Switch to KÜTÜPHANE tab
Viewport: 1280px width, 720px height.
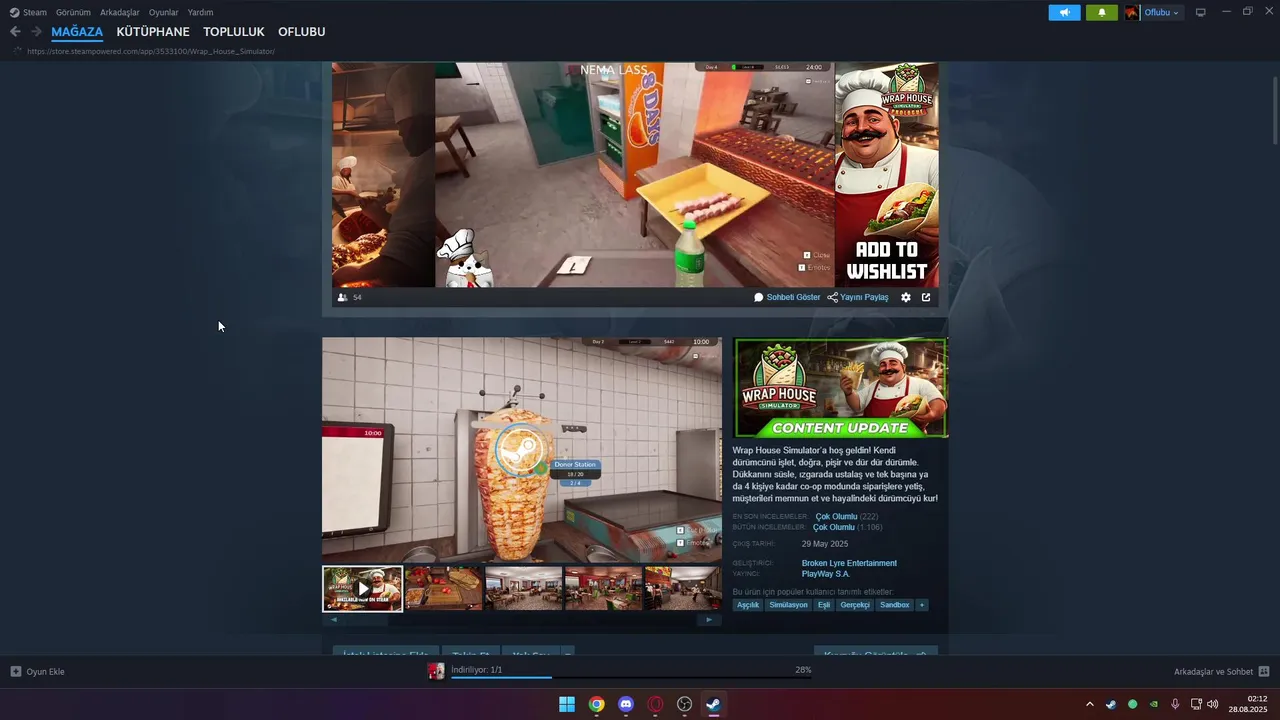[153, 32]
